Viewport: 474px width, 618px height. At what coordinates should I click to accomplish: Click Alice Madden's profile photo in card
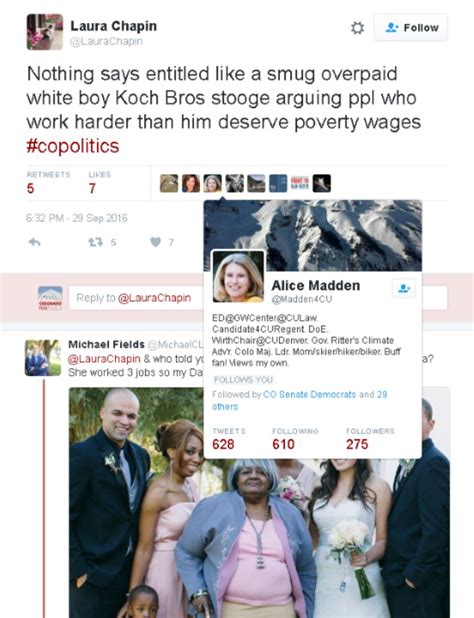click(x=238, y=277)
